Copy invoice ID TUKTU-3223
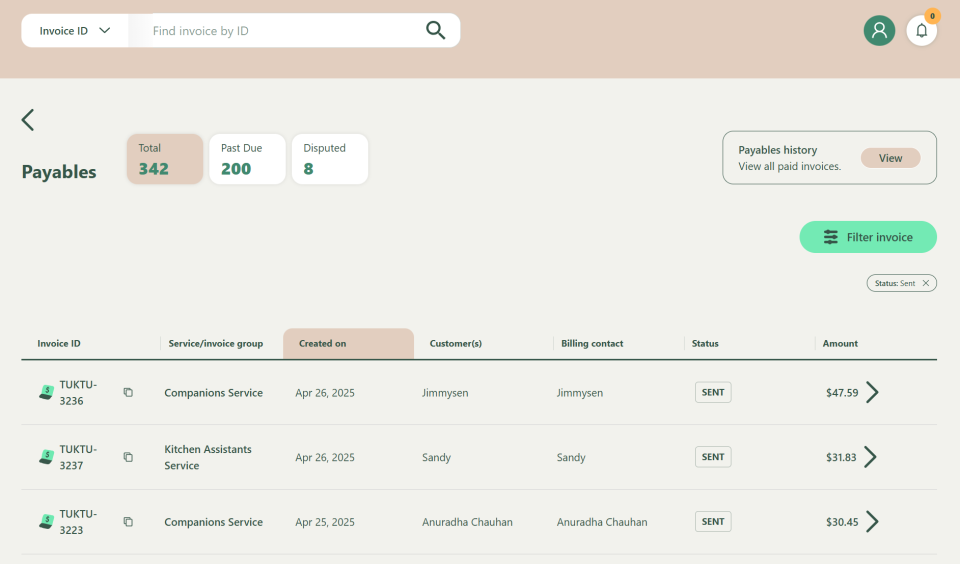Image resolution: width=960 pixels, height=564 pixels. (128, 522)
